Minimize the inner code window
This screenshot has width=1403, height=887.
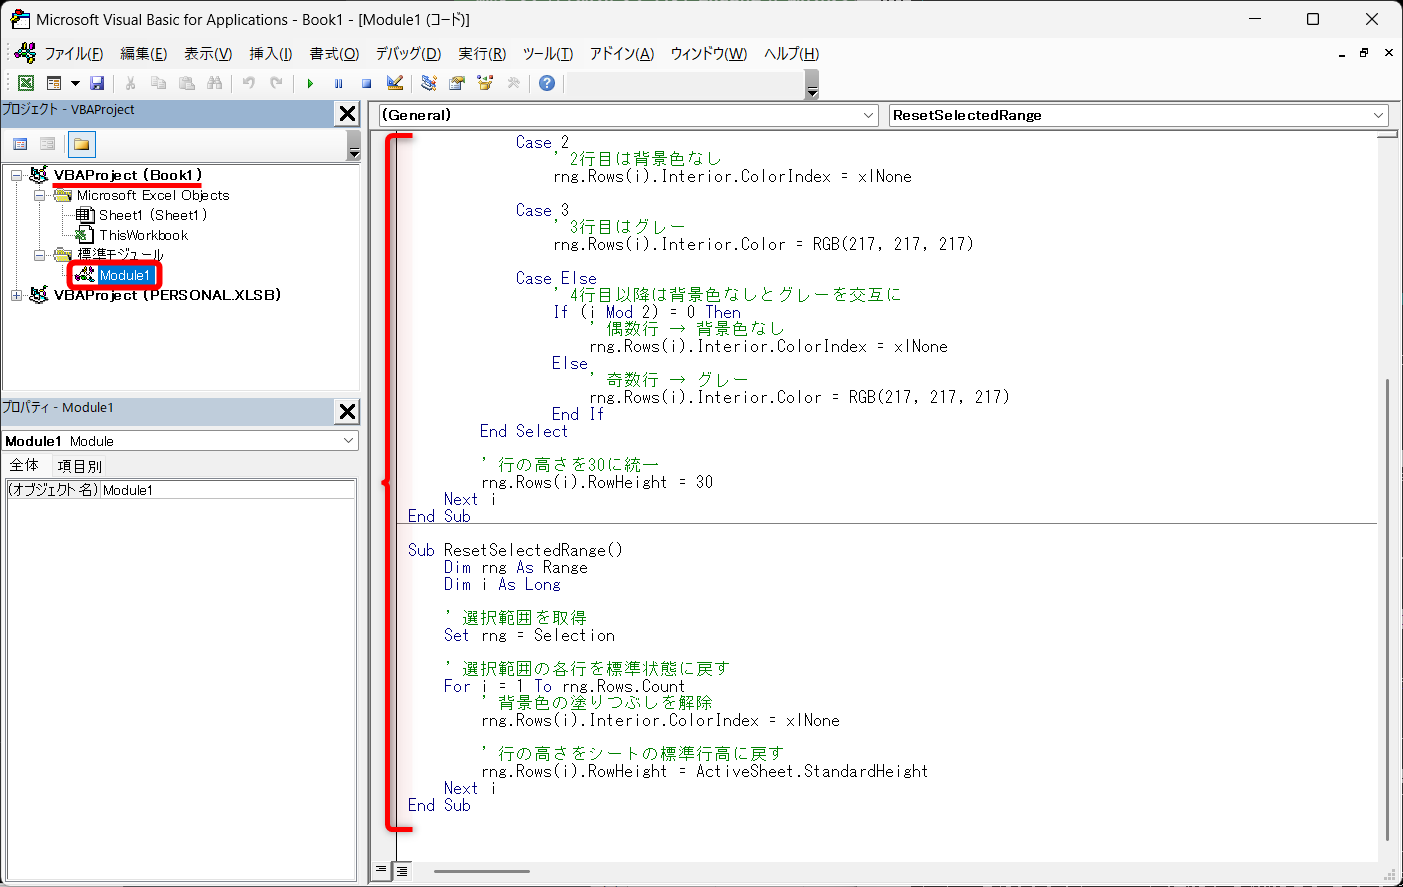1341,53
